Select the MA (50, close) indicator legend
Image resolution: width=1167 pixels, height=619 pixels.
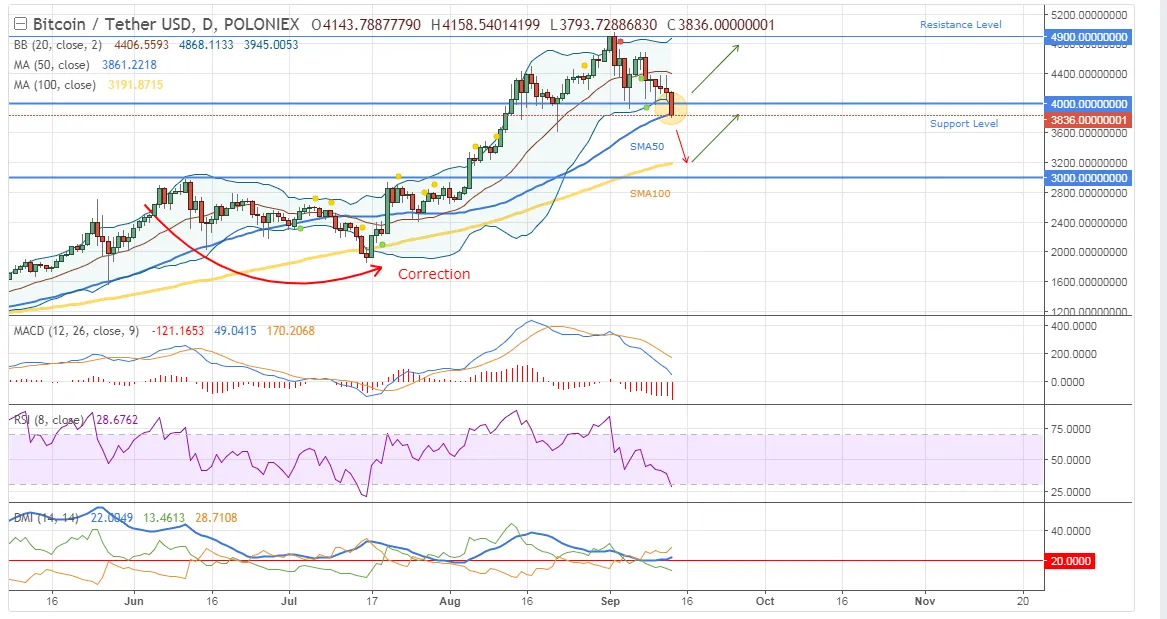pyautogui.click(x=51, y=65)
